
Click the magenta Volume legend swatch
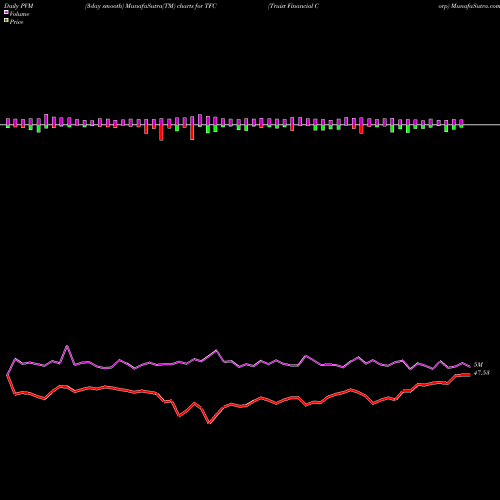pyautogui.click(x=6, y=12)
